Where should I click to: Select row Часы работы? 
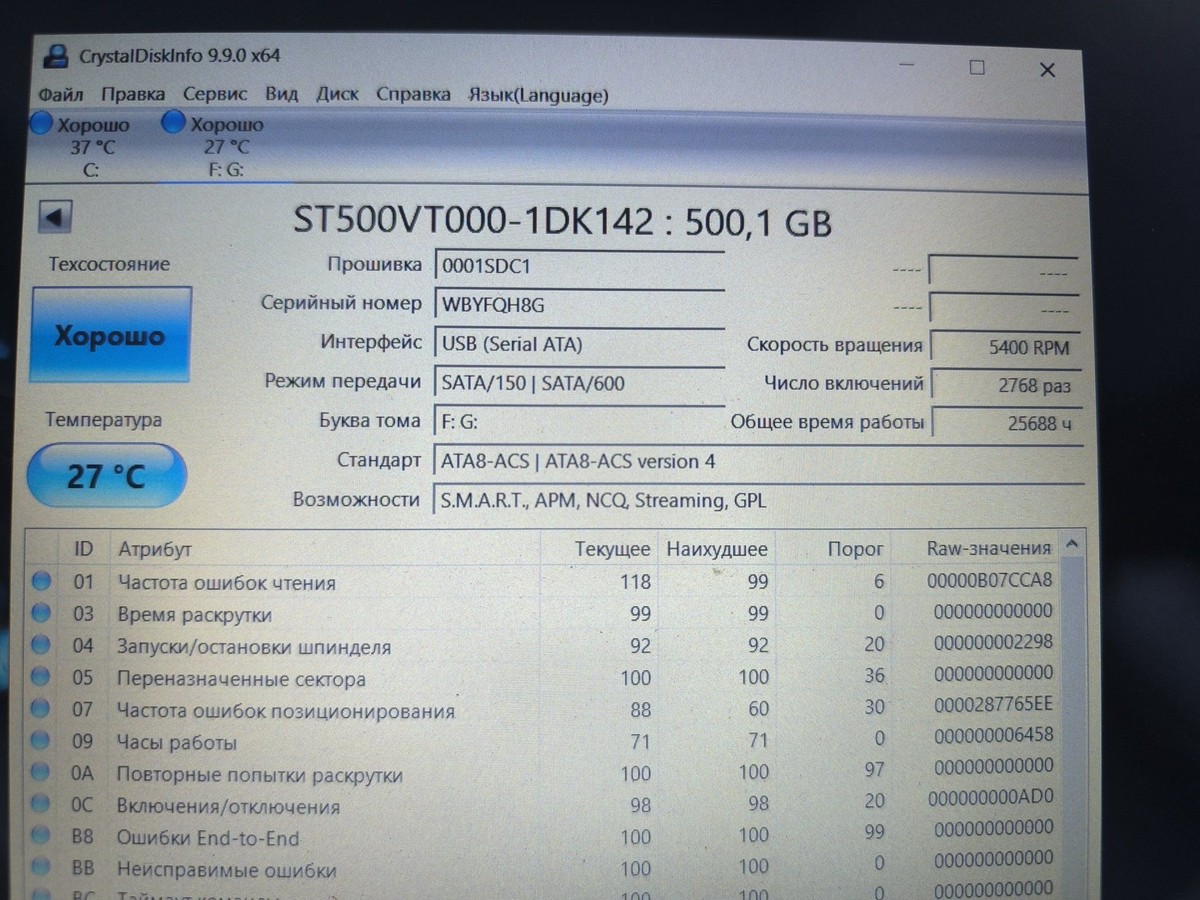click(x=542, y=741)
